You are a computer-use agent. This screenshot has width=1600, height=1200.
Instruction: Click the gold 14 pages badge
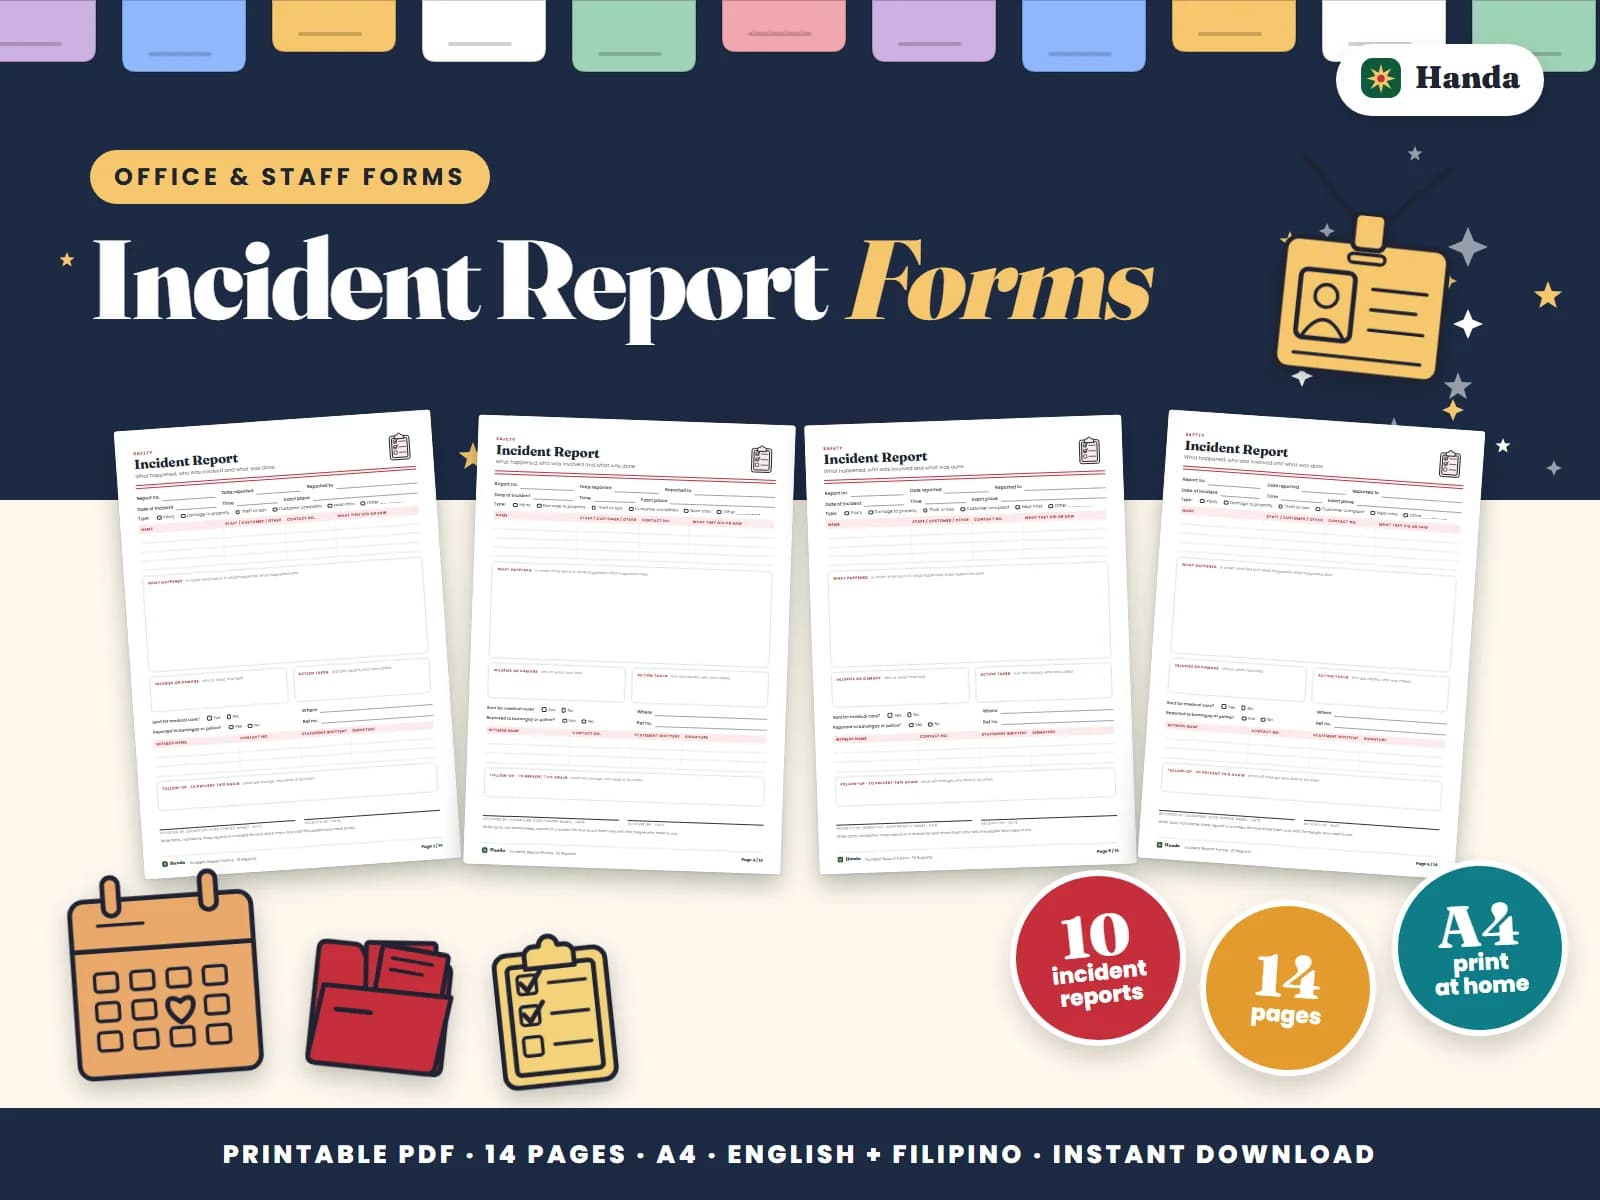coord(1288,987)
